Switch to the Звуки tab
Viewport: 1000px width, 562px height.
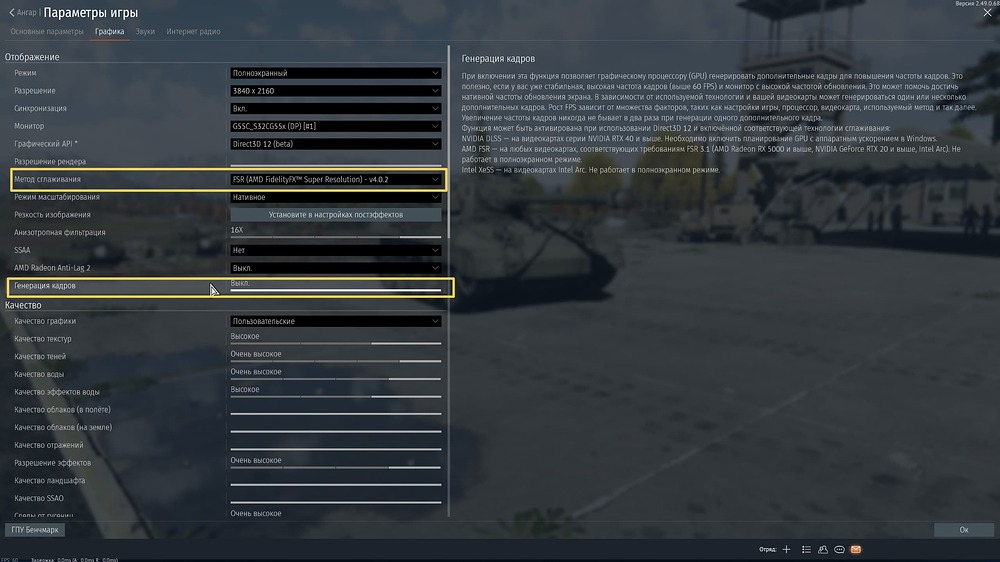145,32
